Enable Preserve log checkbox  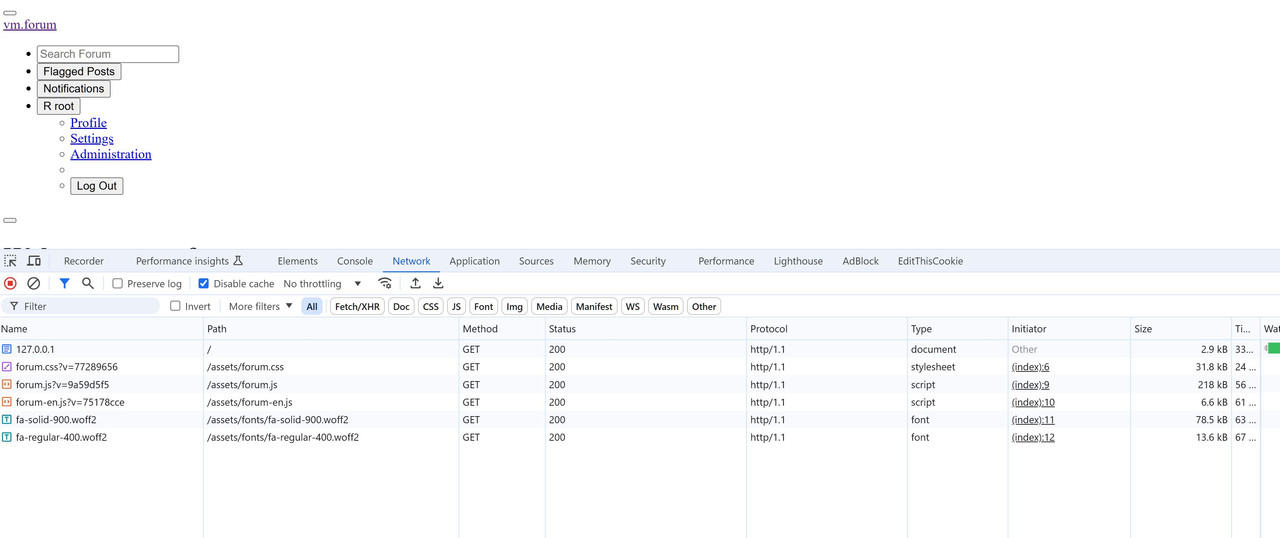117,284
